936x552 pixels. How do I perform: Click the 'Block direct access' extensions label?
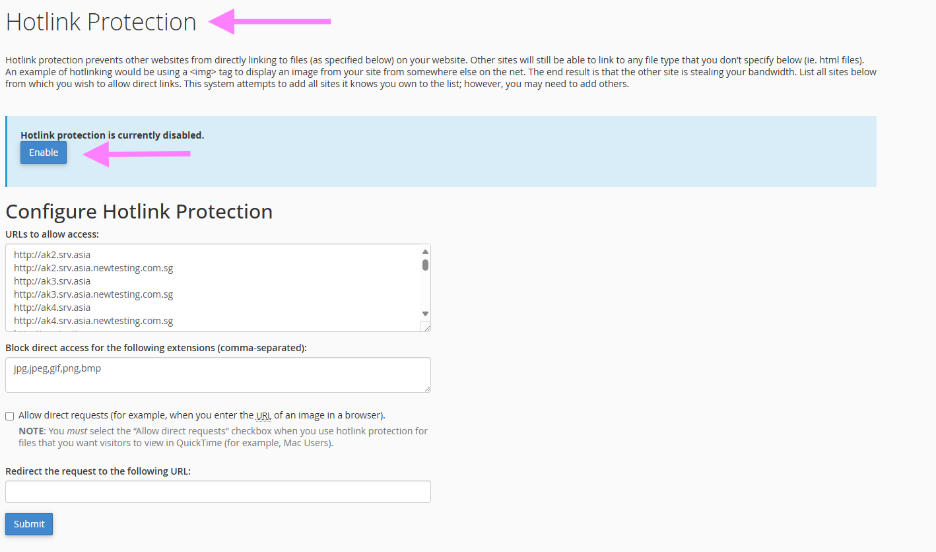click(155, 347)
